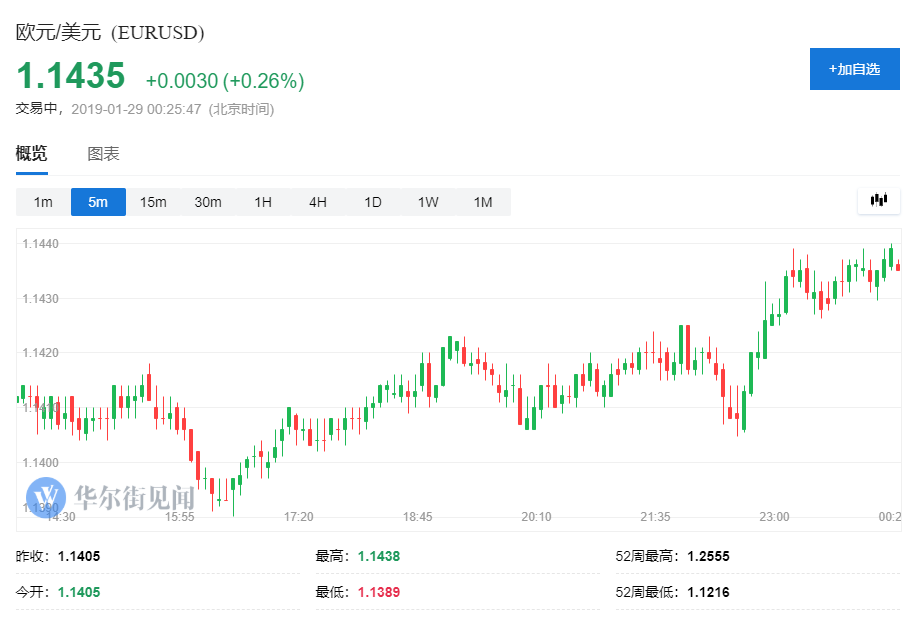Switch to the 概览 tab
The image size is (911, 631).
(31, 154)
